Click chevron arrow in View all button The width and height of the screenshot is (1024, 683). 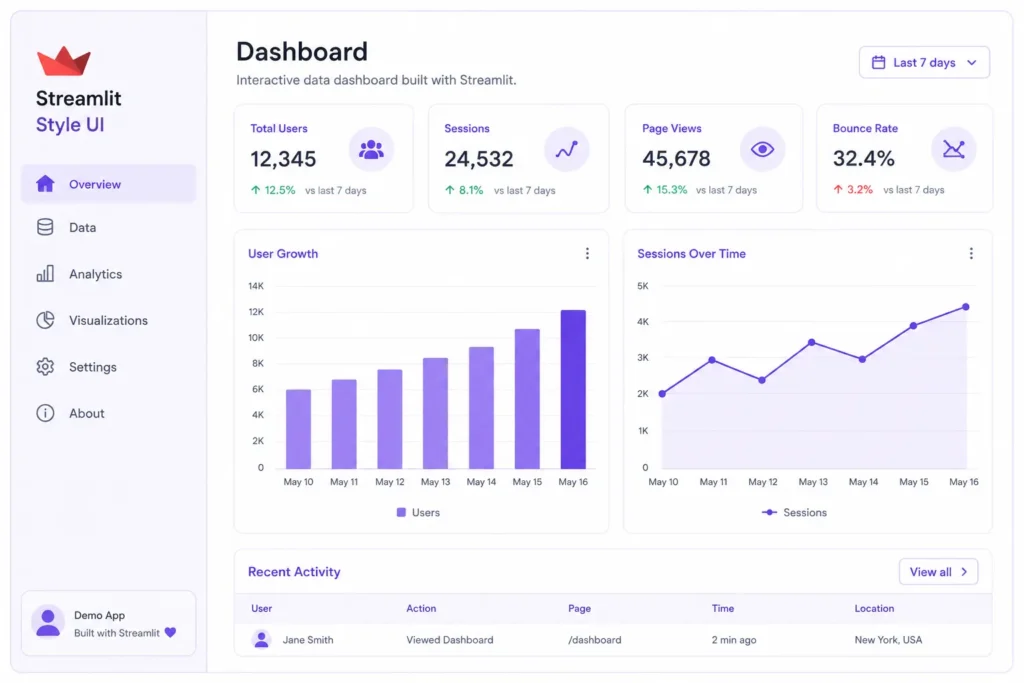[x=964, y=571]
